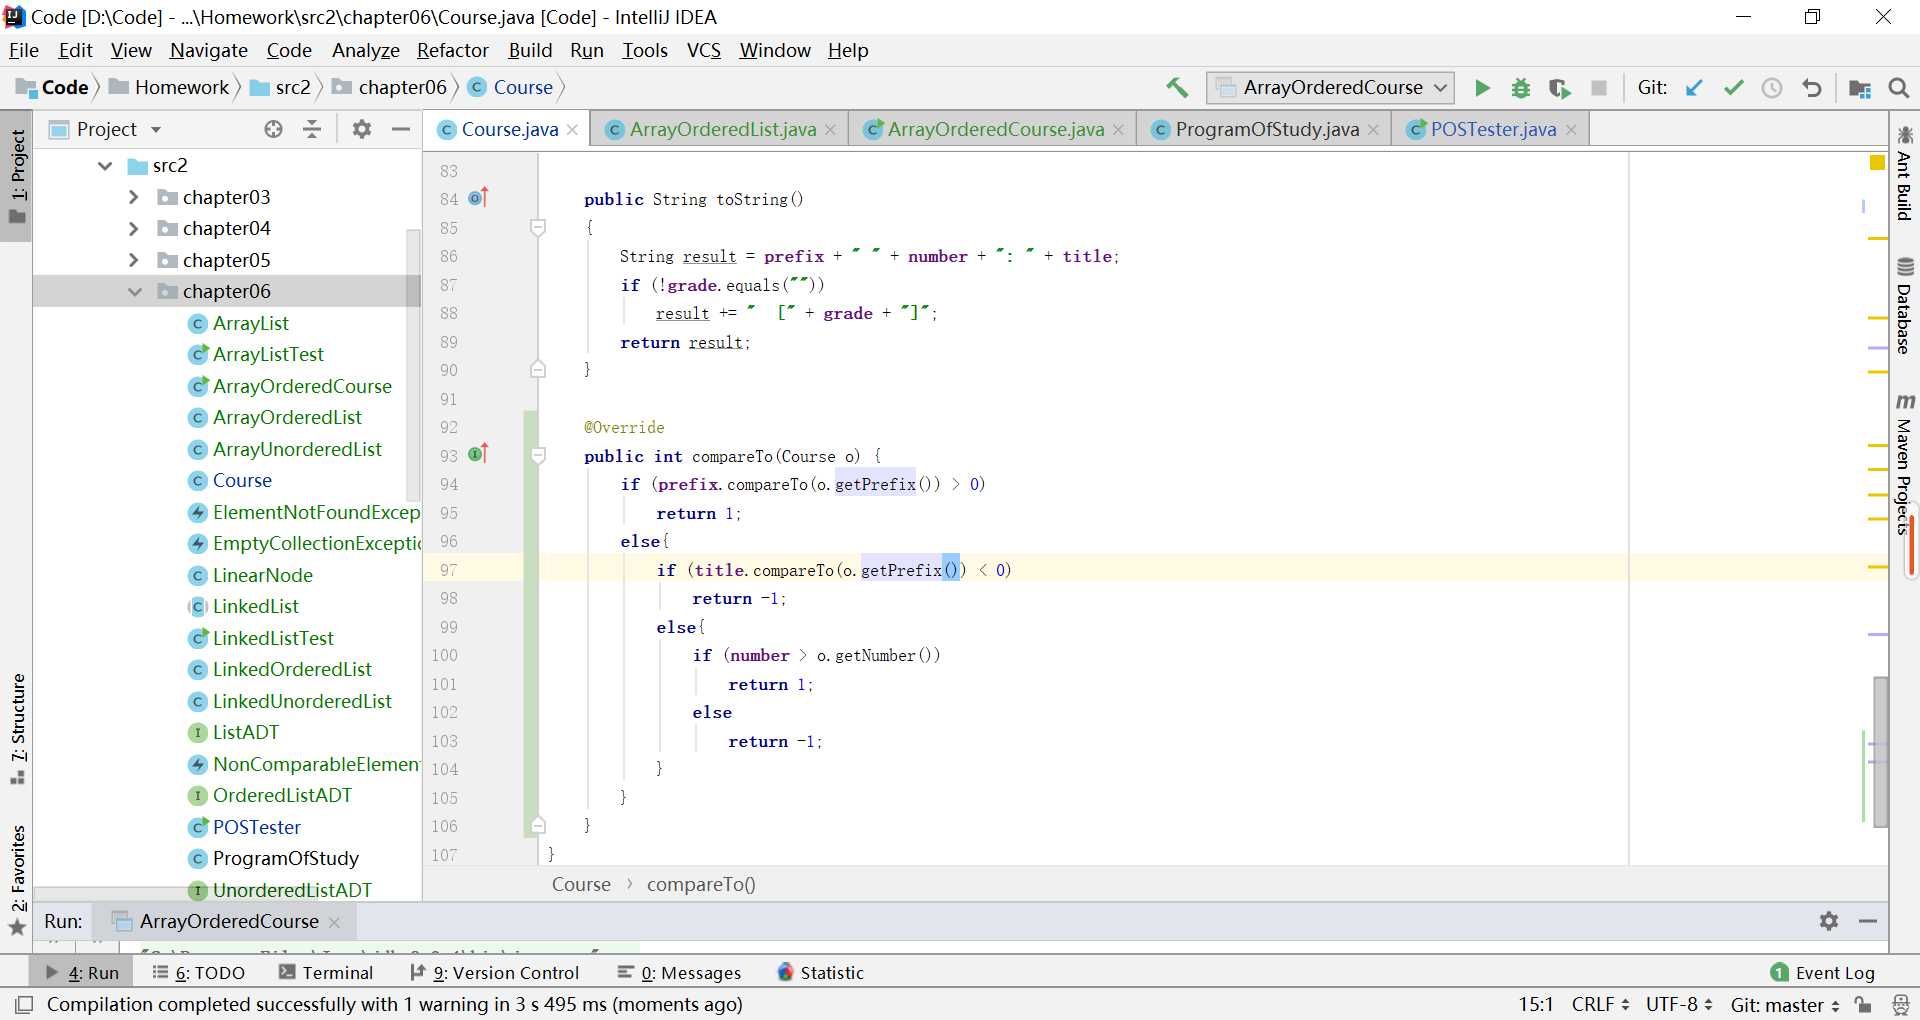The width and height of the screenshot is (1920, 1020).
Task: Run with coverage icon in toolbar
Action: (x=1560, y=88)
